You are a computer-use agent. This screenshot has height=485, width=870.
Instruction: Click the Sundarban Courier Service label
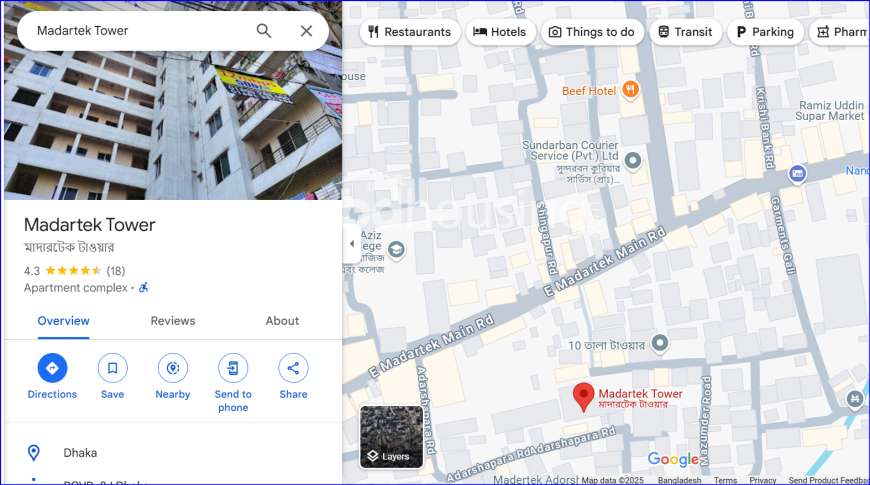coord(572,161)
